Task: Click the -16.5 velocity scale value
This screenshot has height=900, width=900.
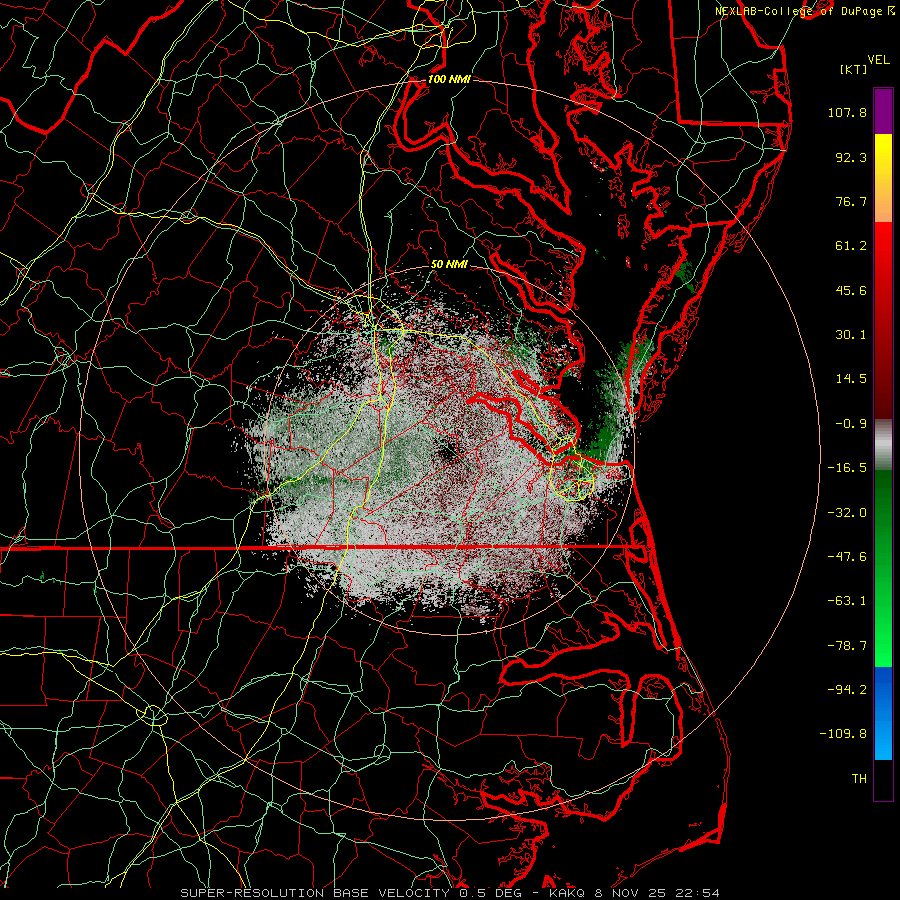Action: click(847, 468)
